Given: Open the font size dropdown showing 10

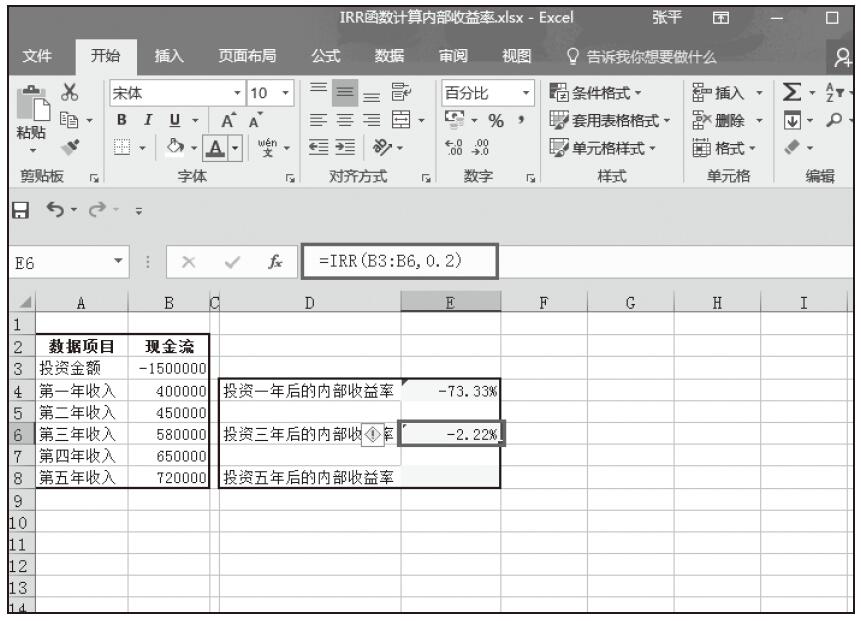Looking at the screenshot, I should coord(285,94).
